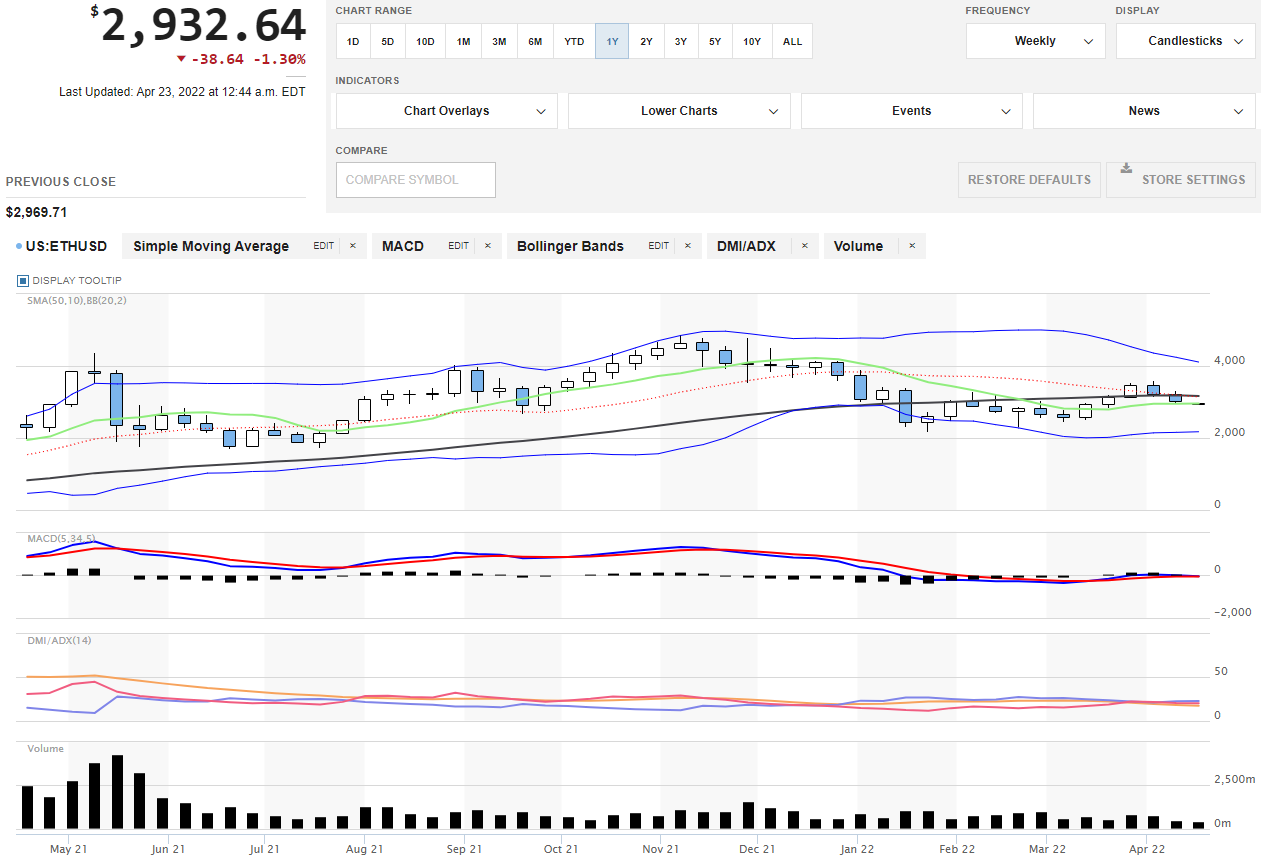Click the tallest volume bar in May 21
This screenshot has width=1261, height=861.
pyautogui.click(x=117, y=792)
